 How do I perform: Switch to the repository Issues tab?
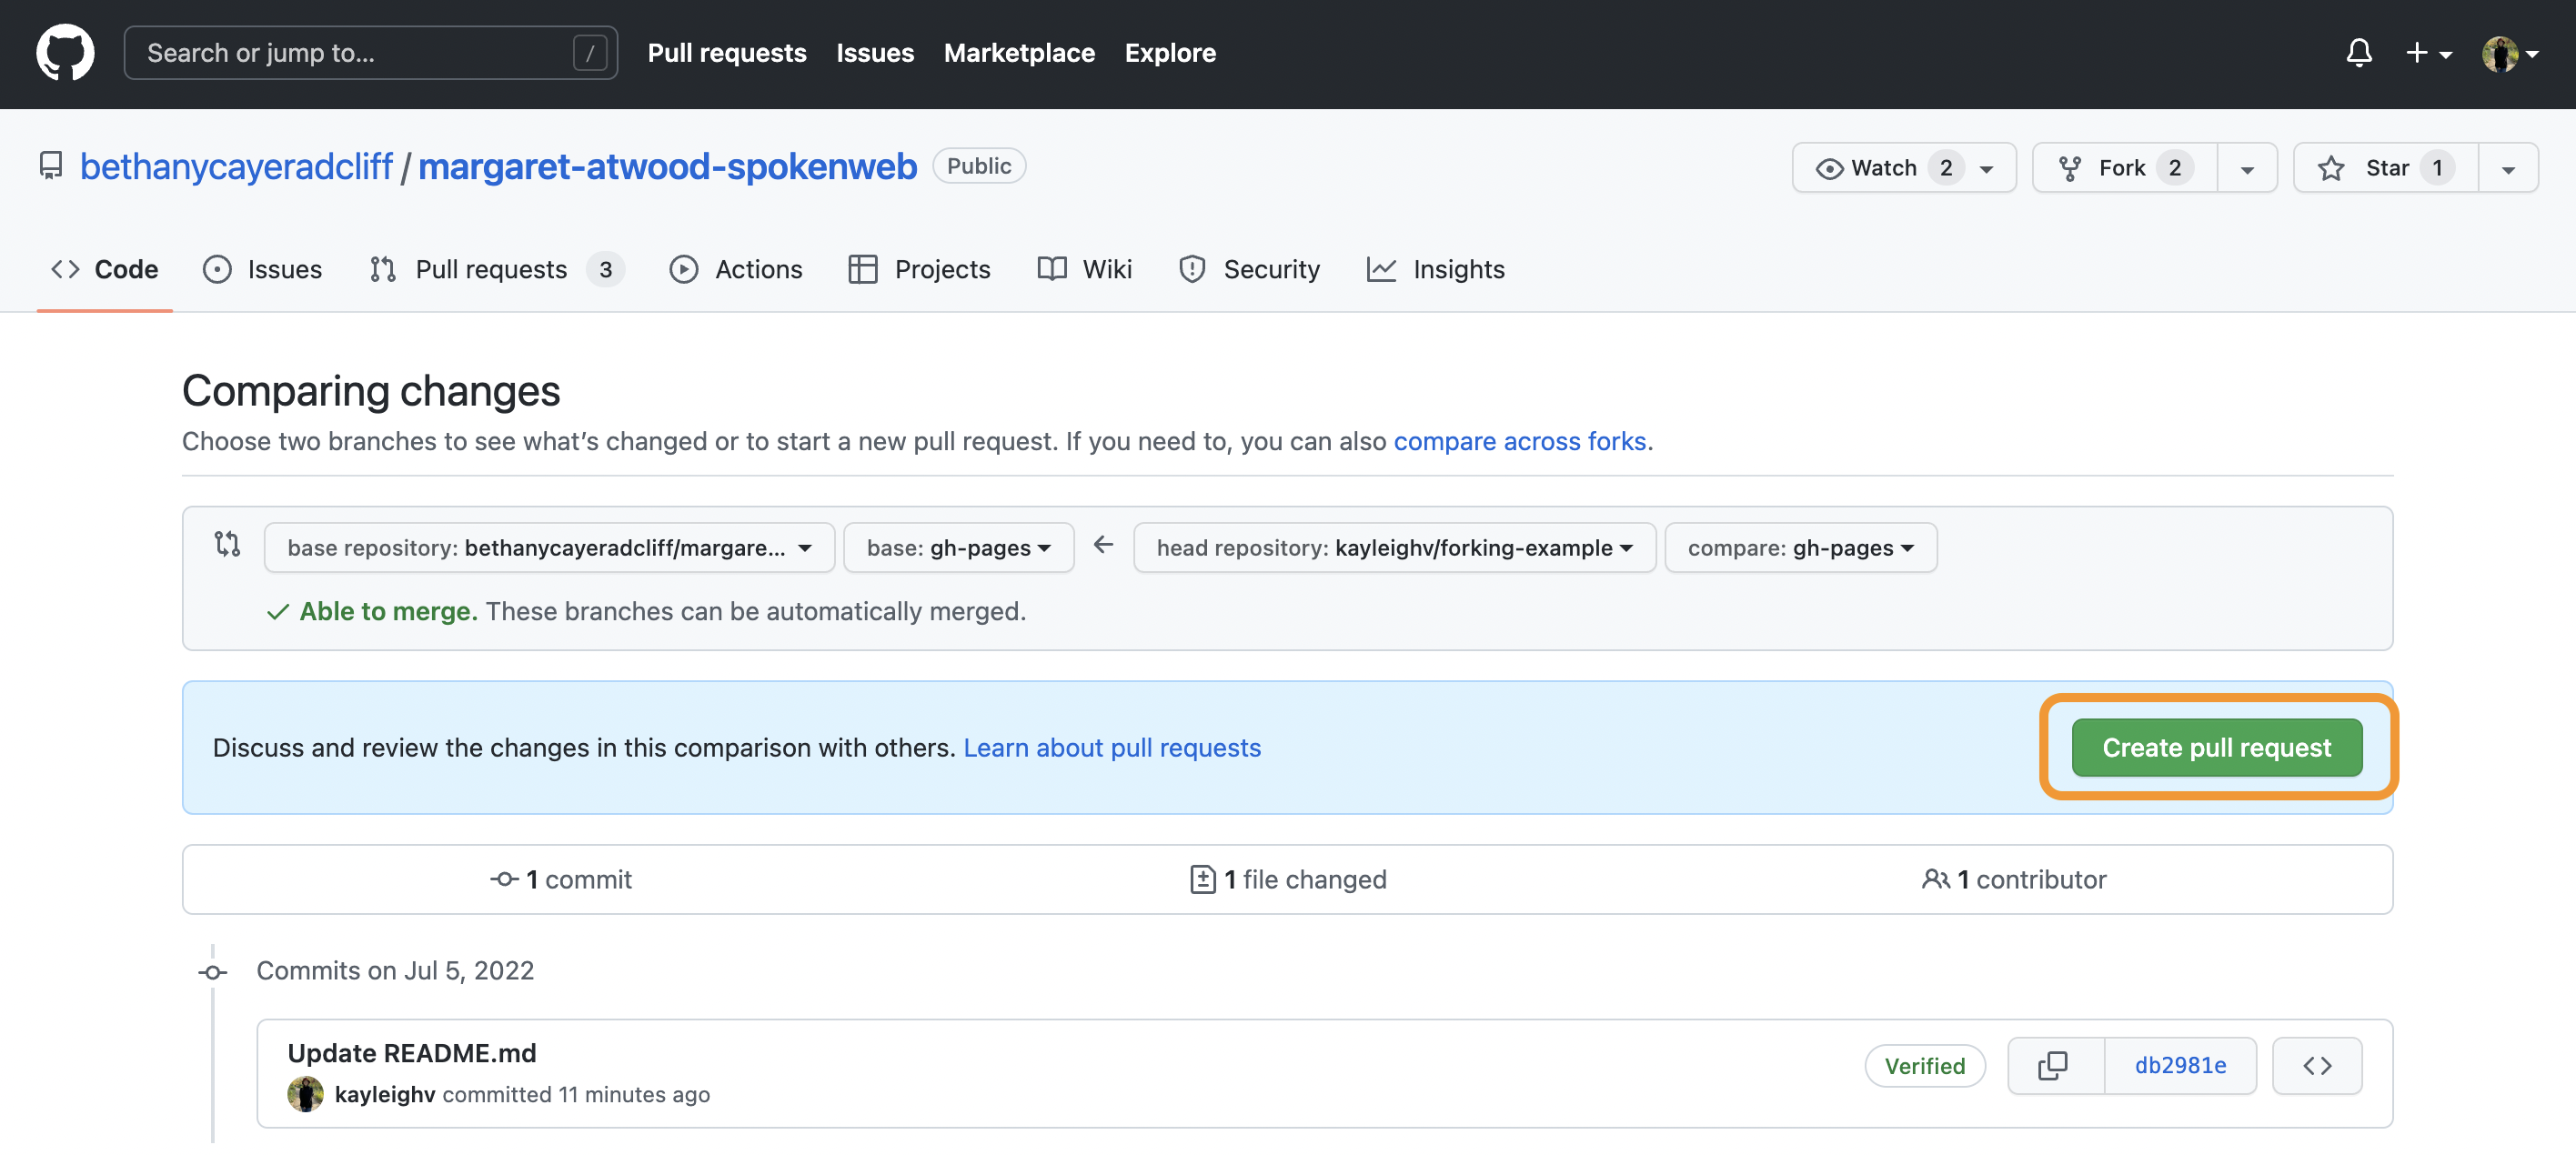(263, 269)
